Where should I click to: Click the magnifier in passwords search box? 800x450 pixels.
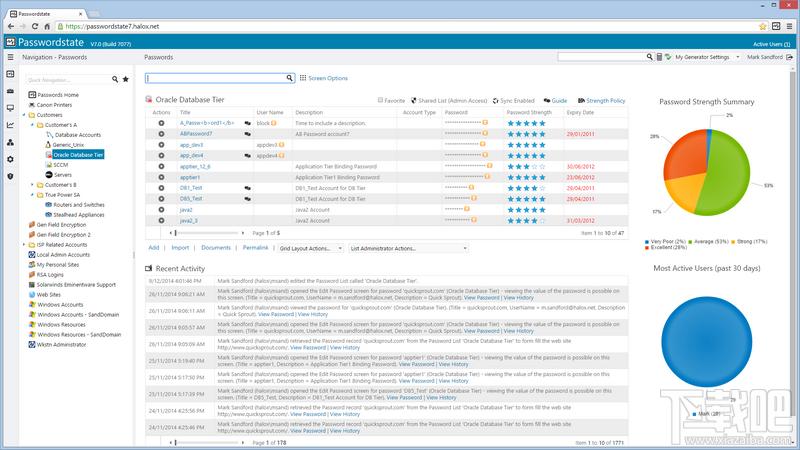coord(289,78)
